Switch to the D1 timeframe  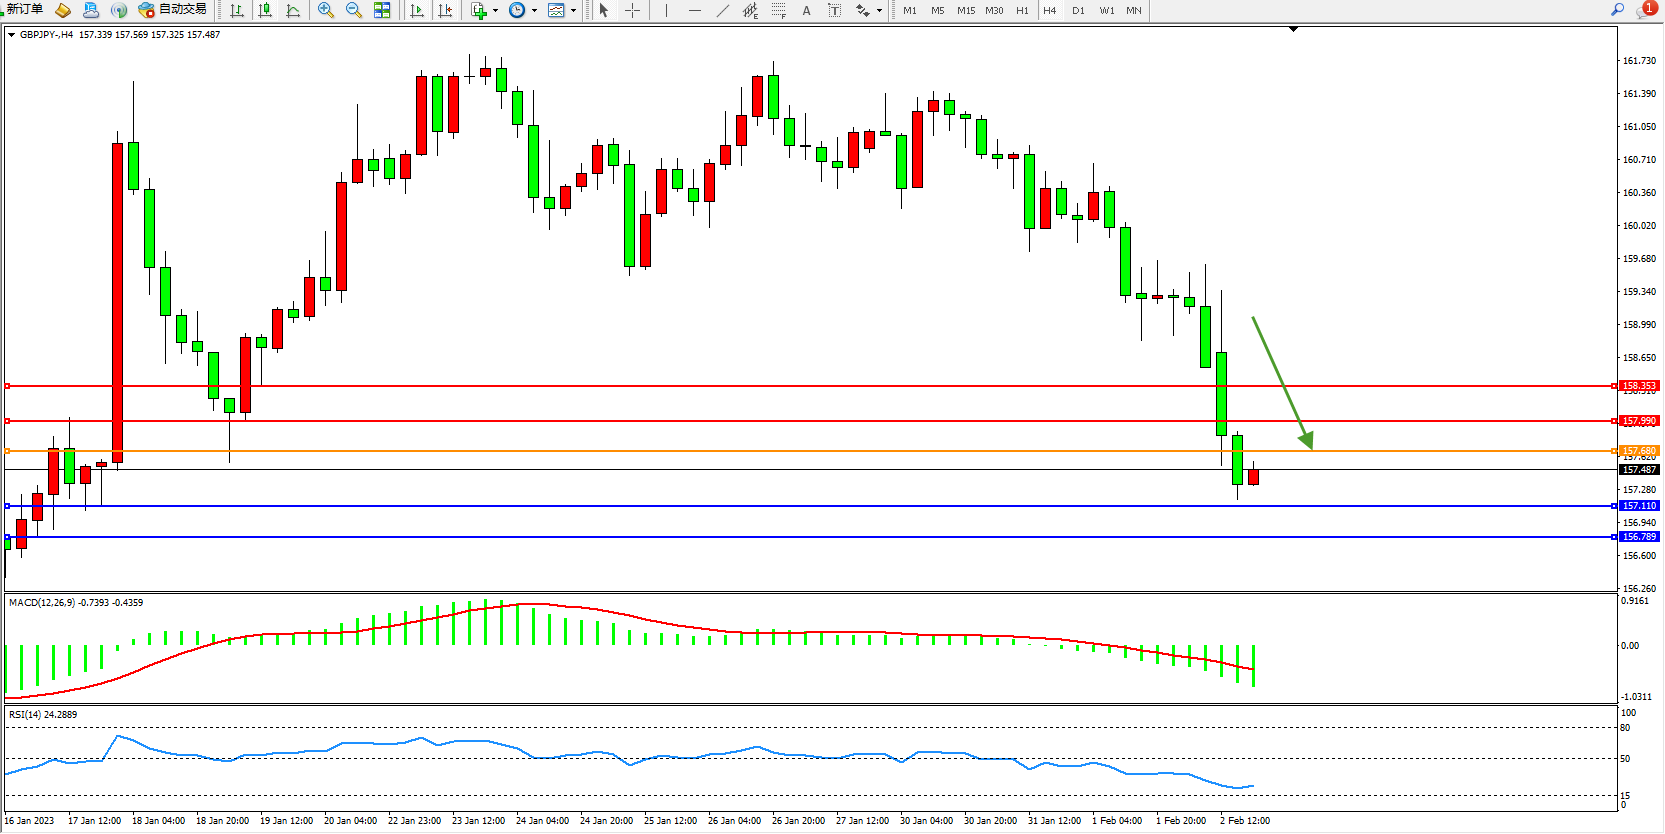[1078, 10]
